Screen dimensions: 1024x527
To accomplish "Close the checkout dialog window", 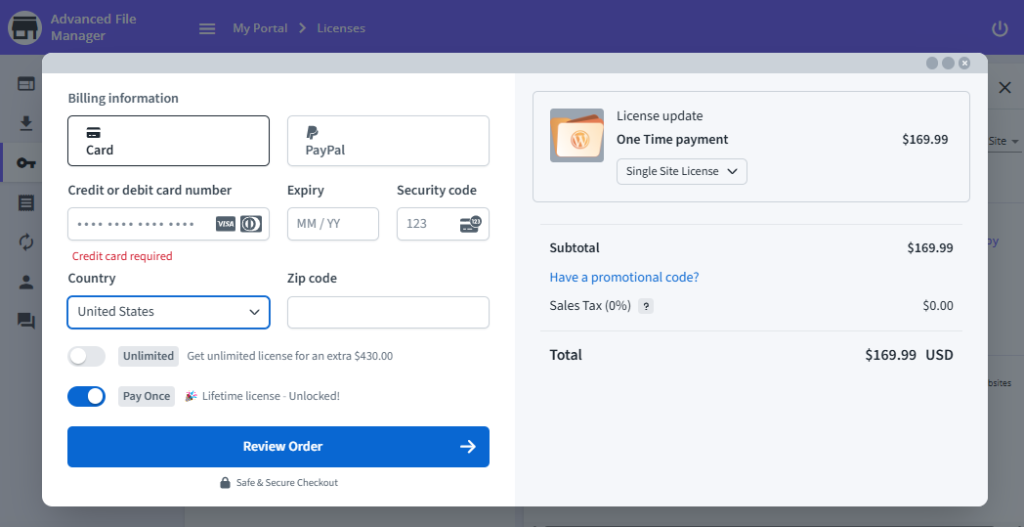I will (964, 63).
